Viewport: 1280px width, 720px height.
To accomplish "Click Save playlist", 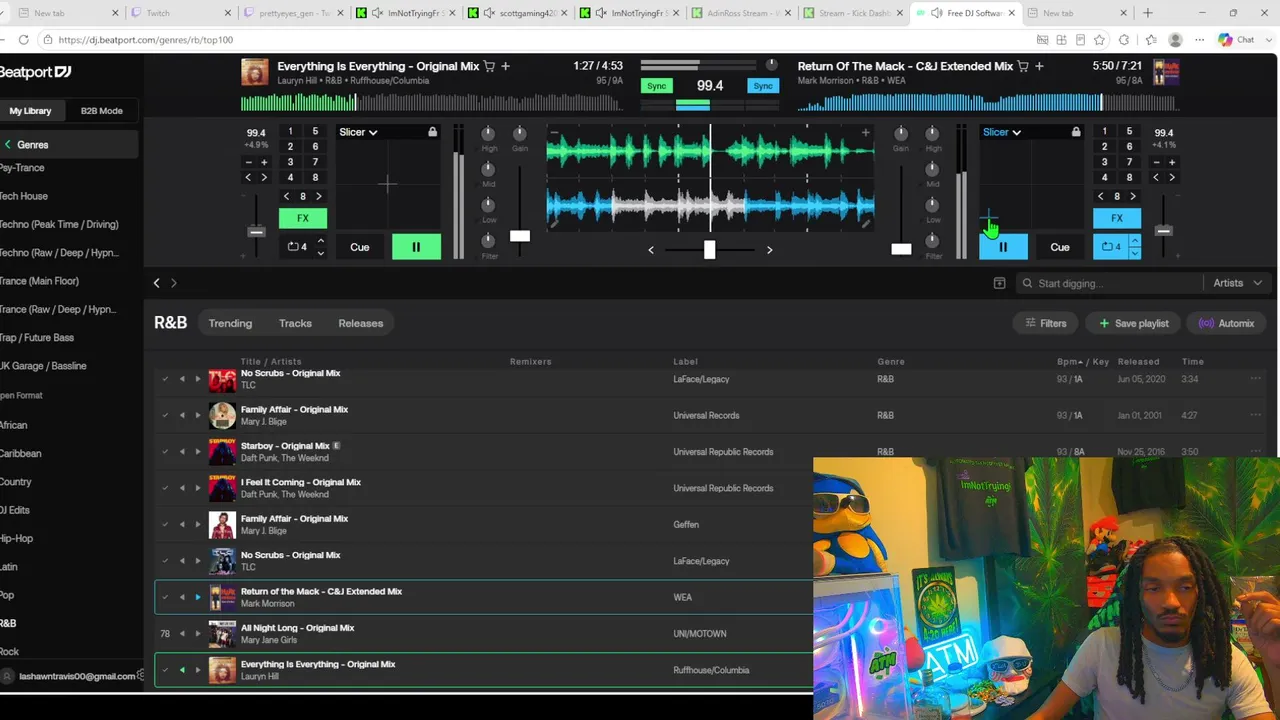I will click(x=1133, y=323).
